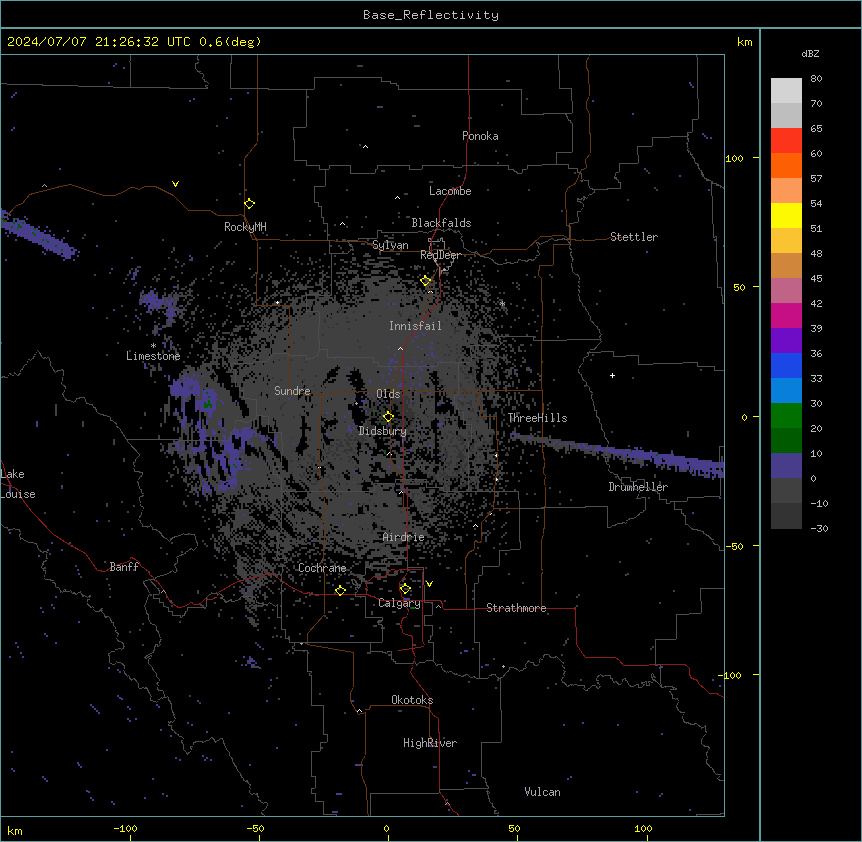Pick the orange swatch between 60 and 57 dBZ
862x842 pixels.
tap(786, 165)
